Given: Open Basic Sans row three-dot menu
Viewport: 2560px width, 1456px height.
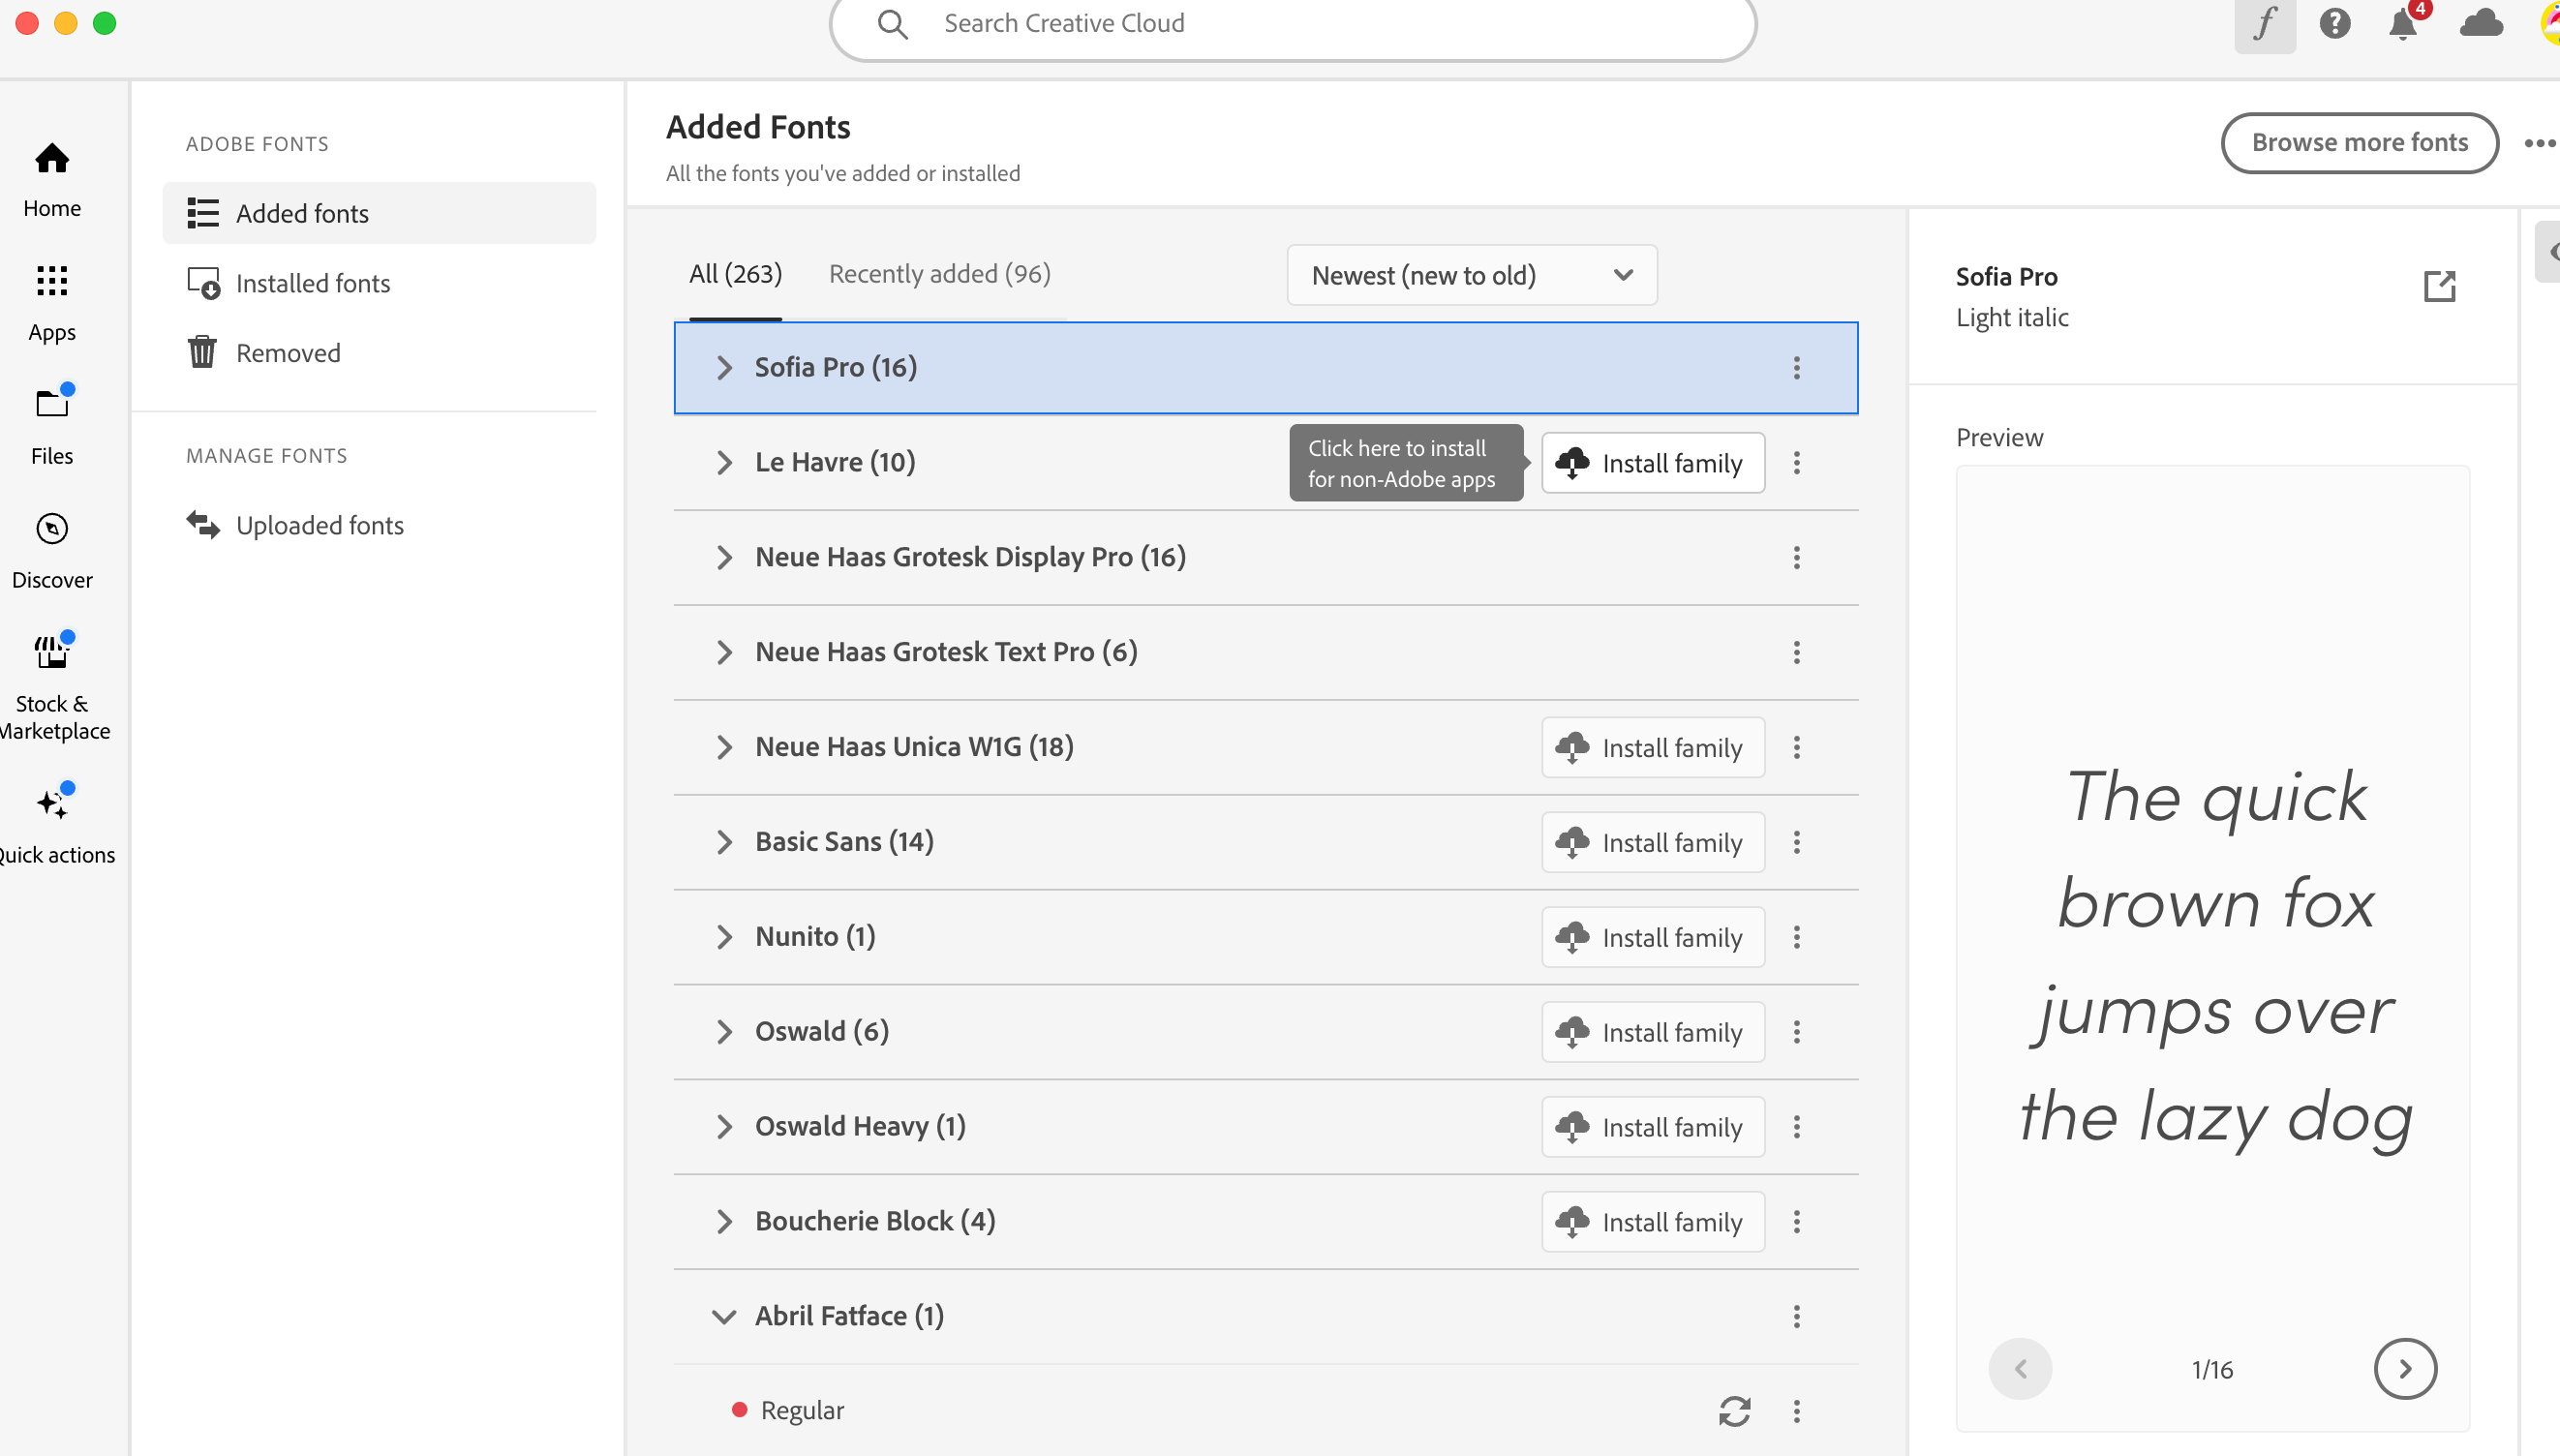Looking at the screenshot, I should [1797, 843].
